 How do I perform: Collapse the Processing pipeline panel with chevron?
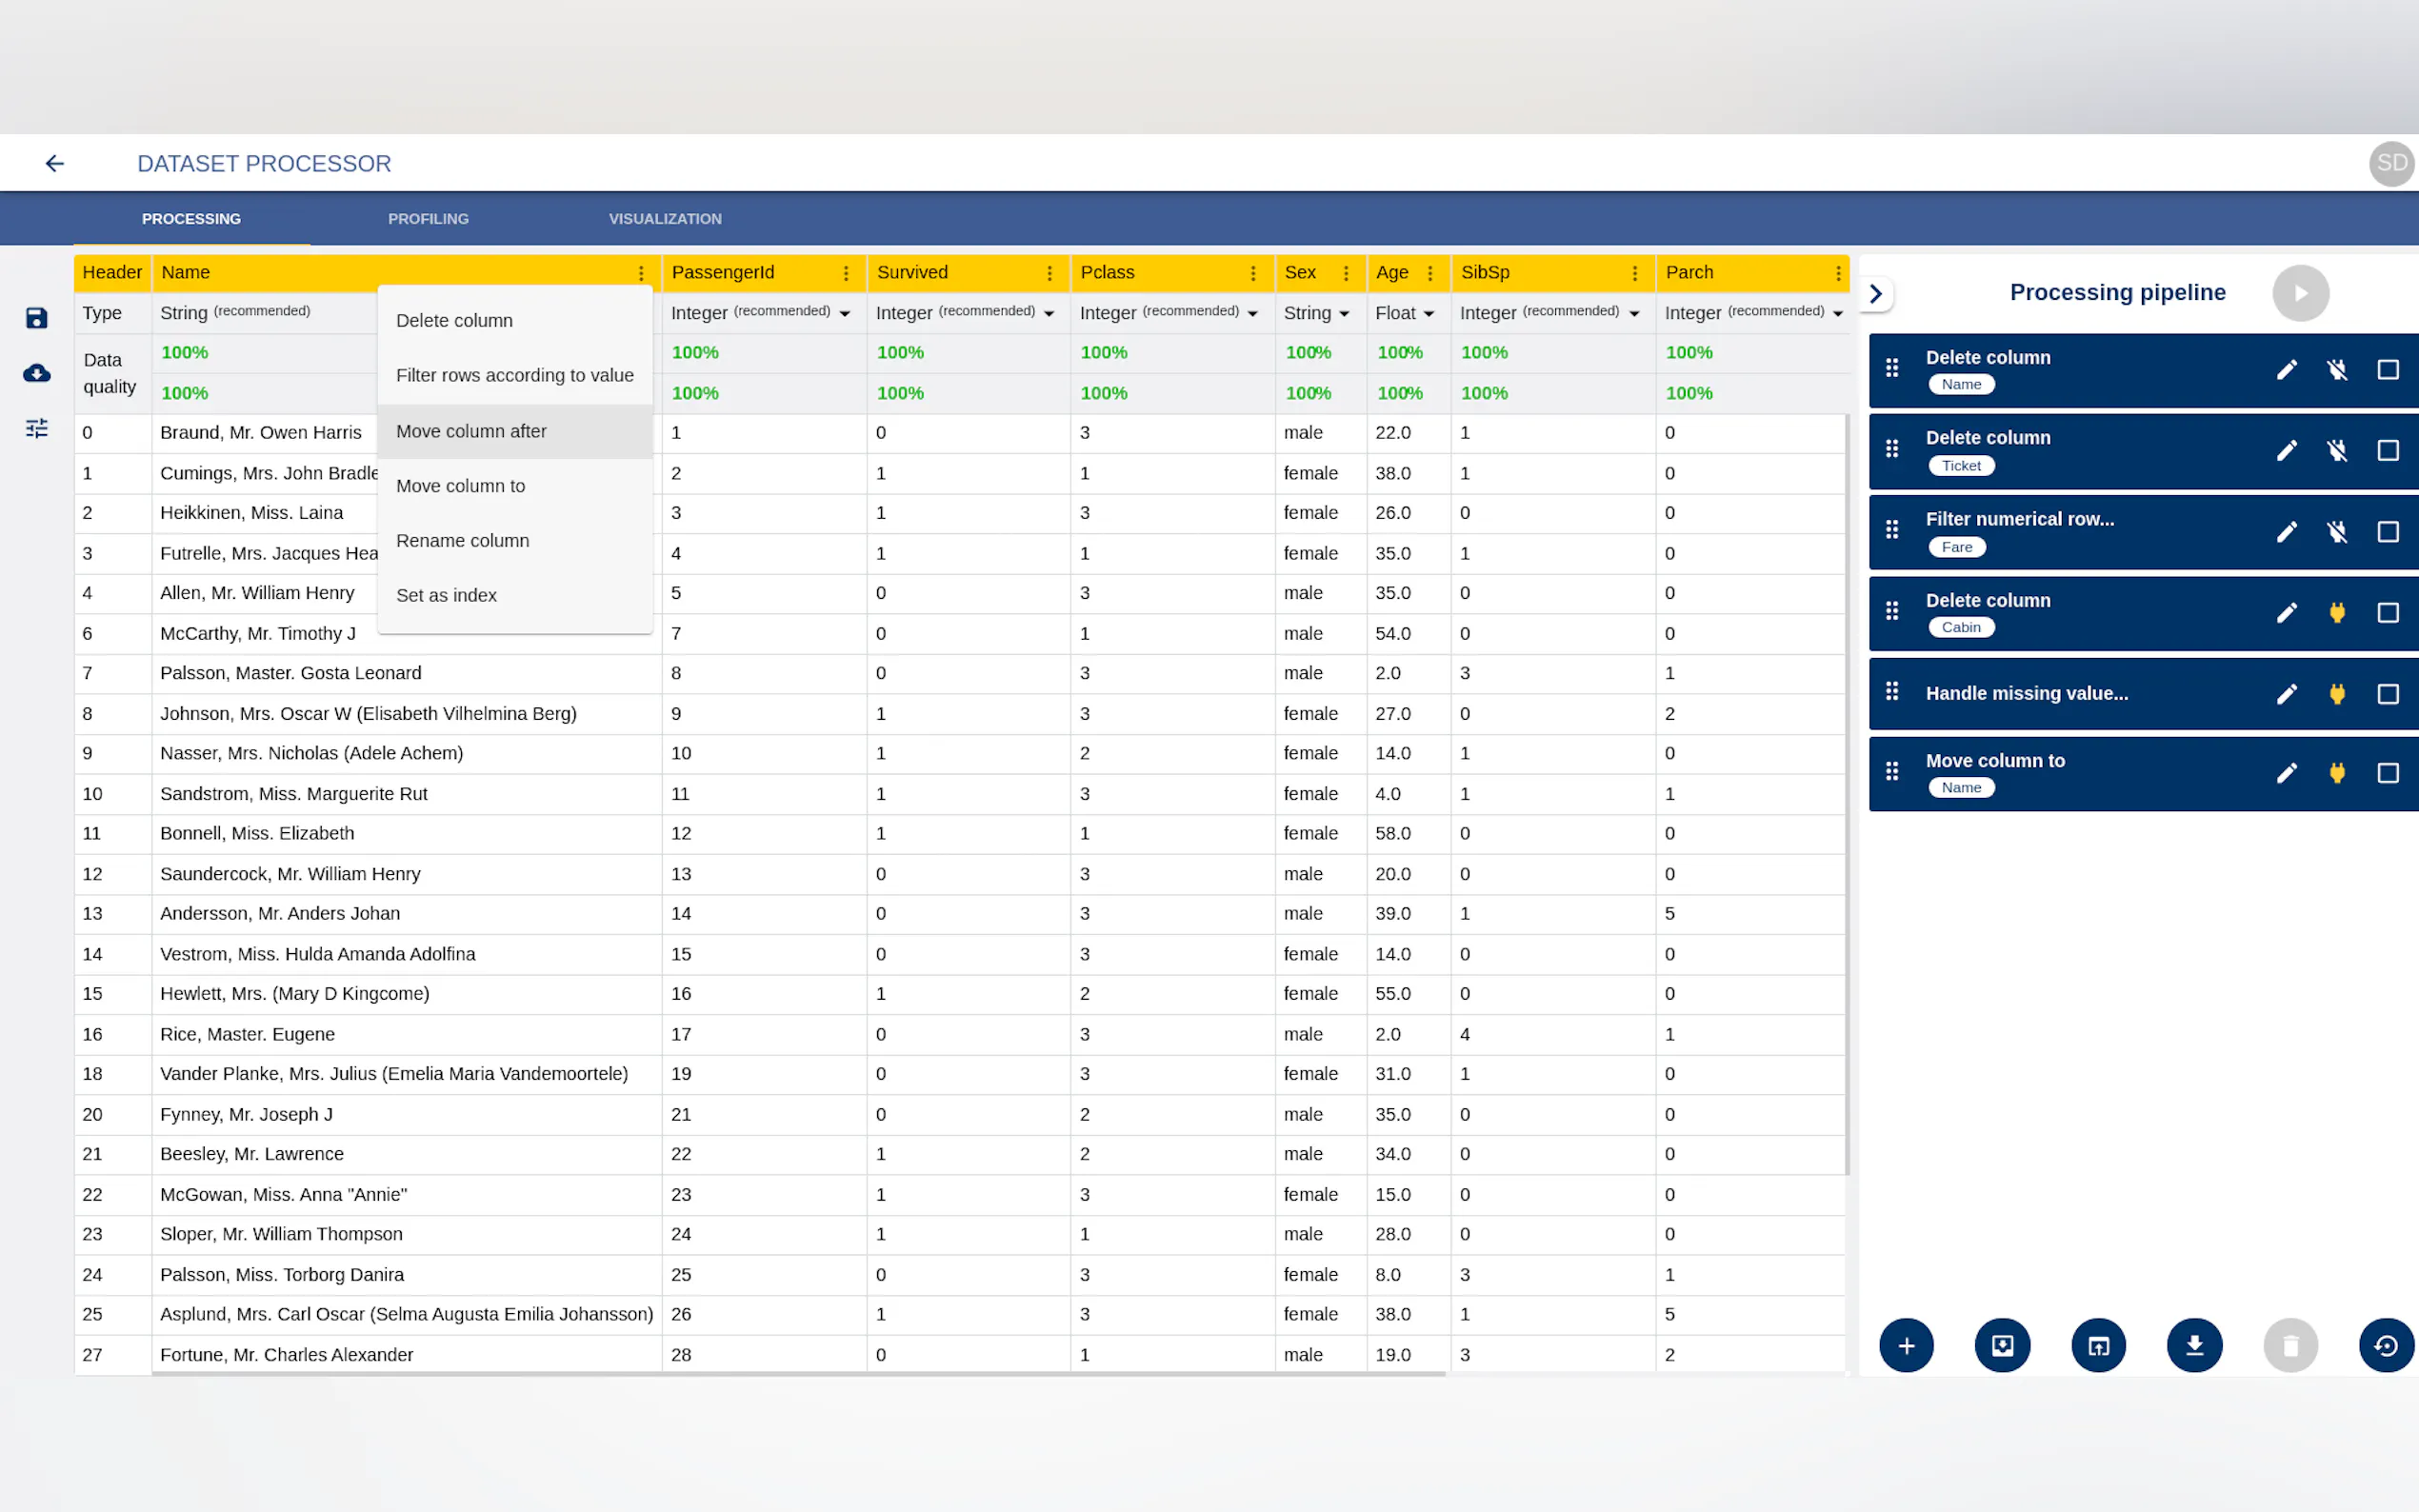(x=1876, y=293)
